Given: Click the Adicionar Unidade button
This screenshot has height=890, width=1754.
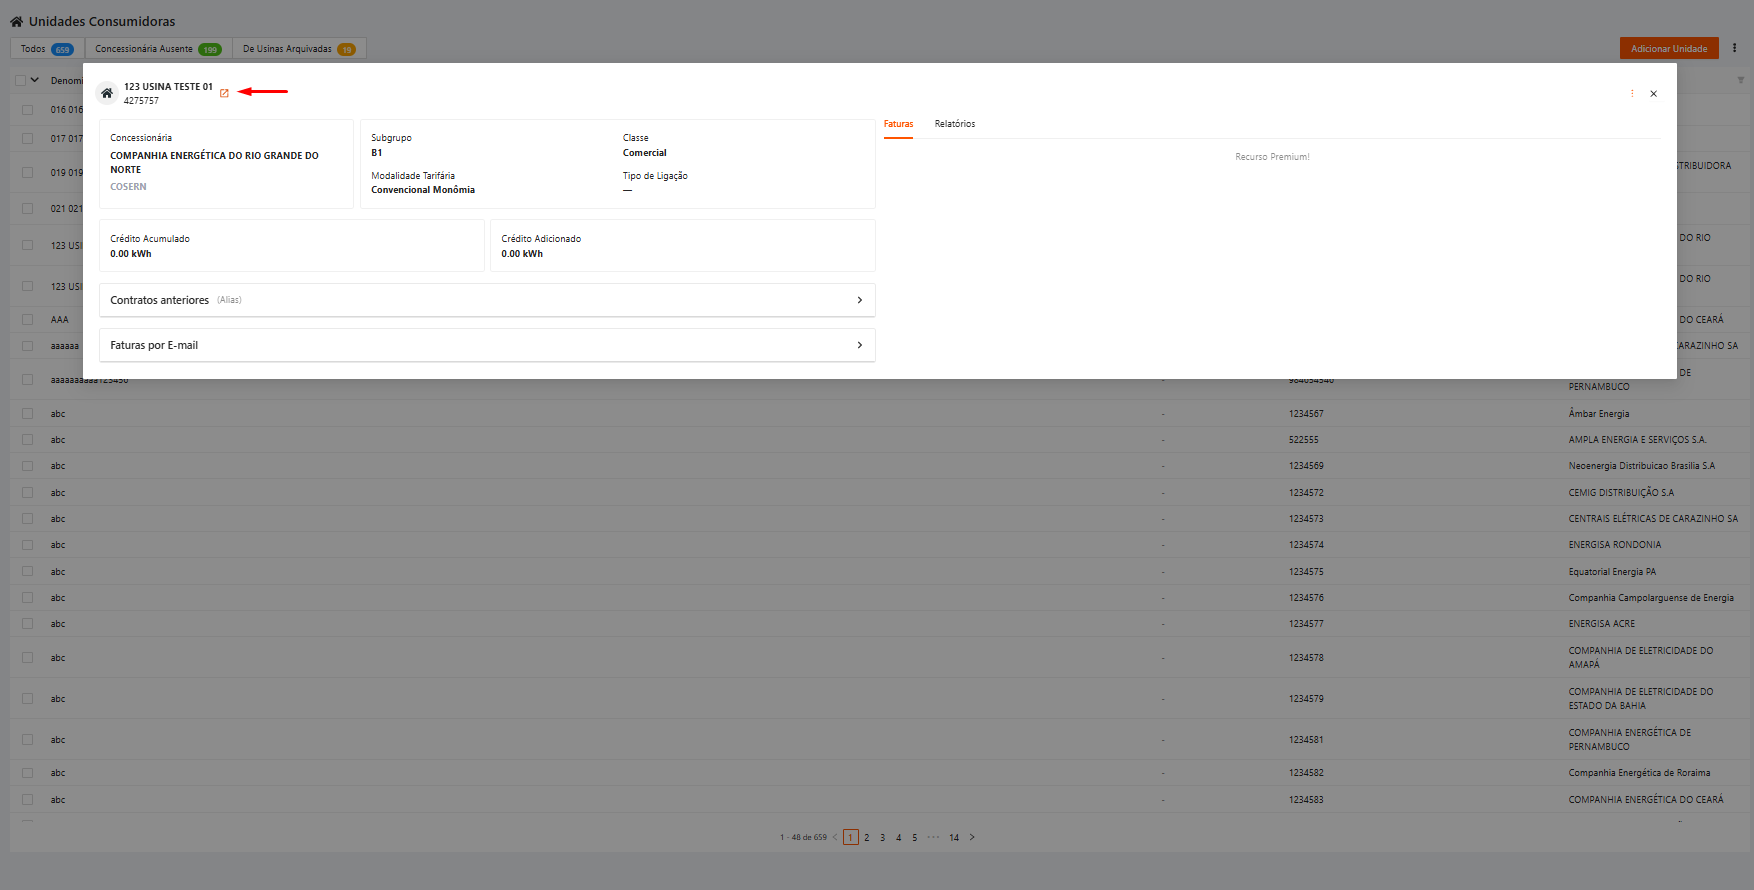Looking at the screenshot, I should coord(1669,48).
